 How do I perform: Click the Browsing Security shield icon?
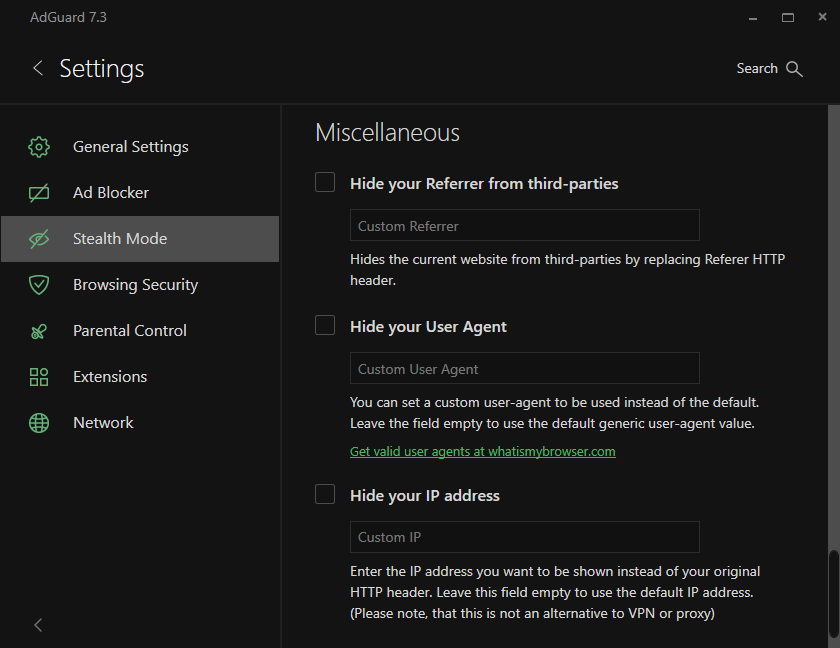(x=39, y=285)
